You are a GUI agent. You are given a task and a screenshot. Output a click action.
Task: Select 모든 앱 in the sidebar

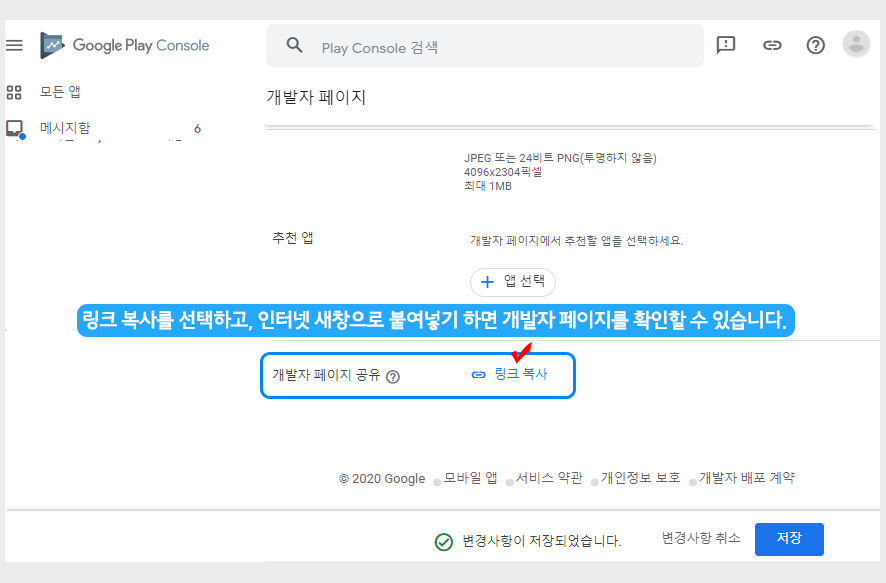60,92
